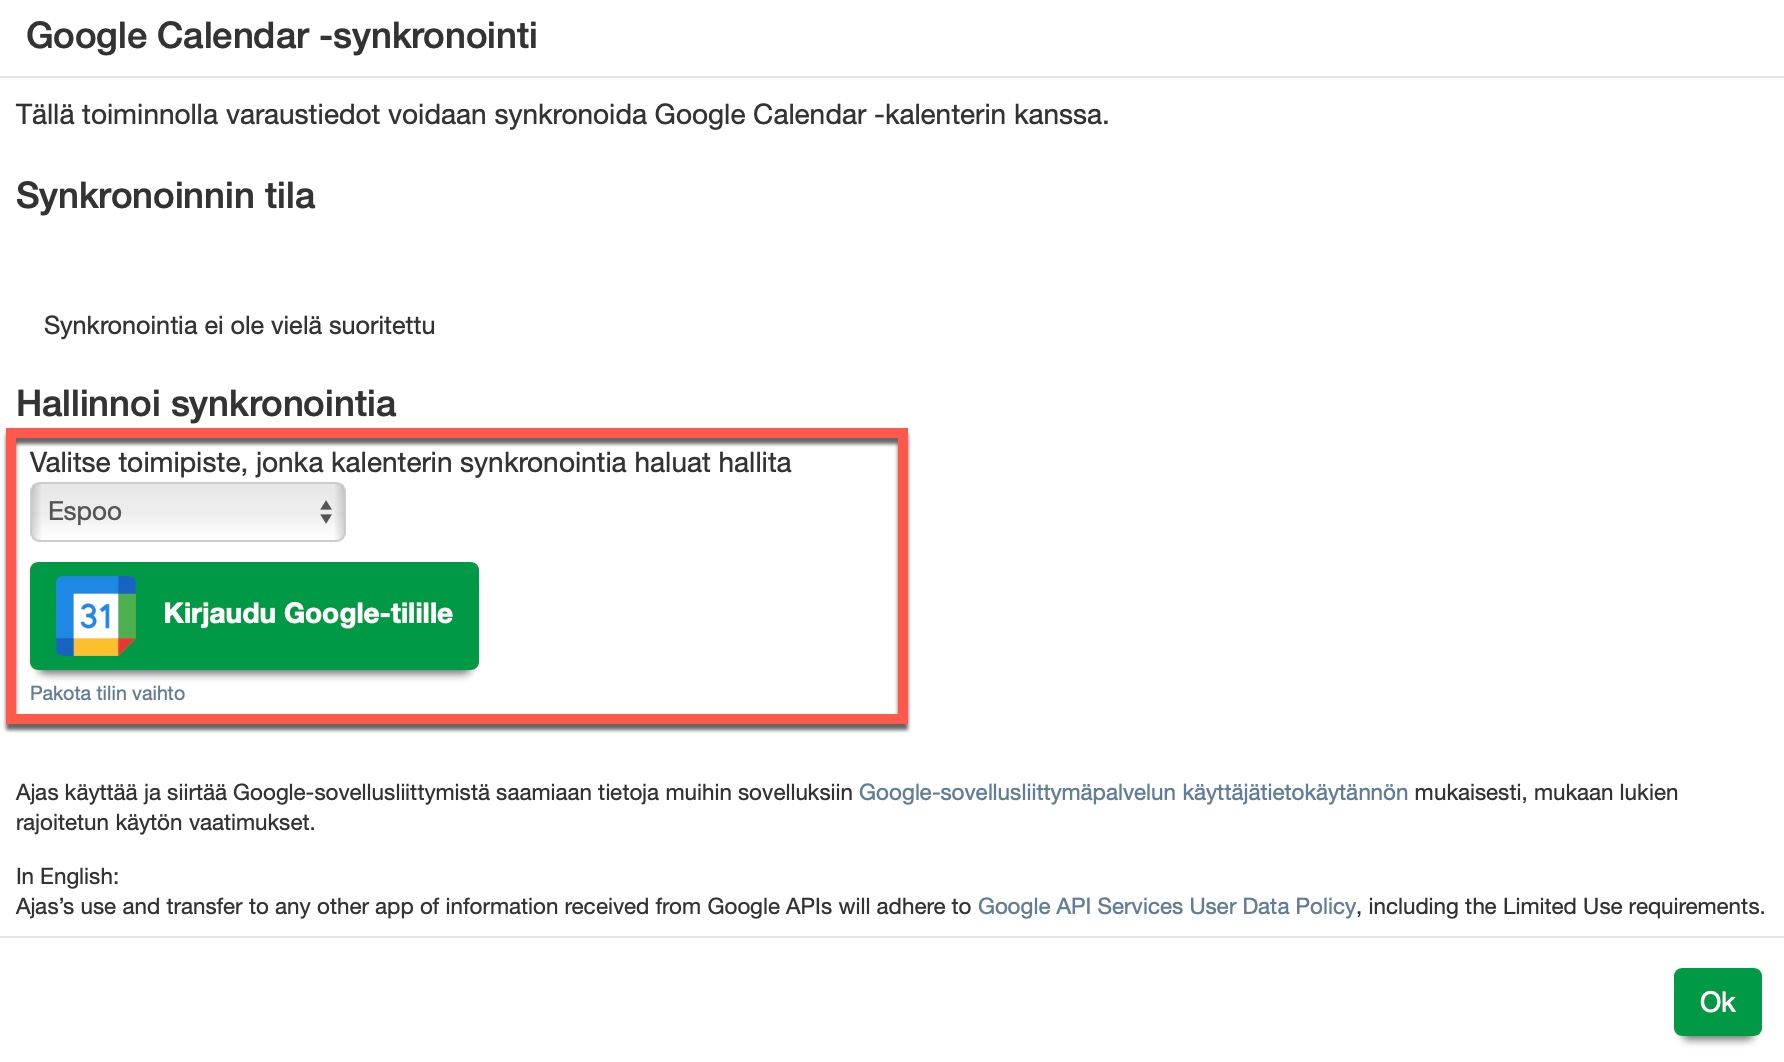Screen dimensions: 1784x1062
Task: Click the text Ajas's use and transfer
Action: (x=130, y=907)
